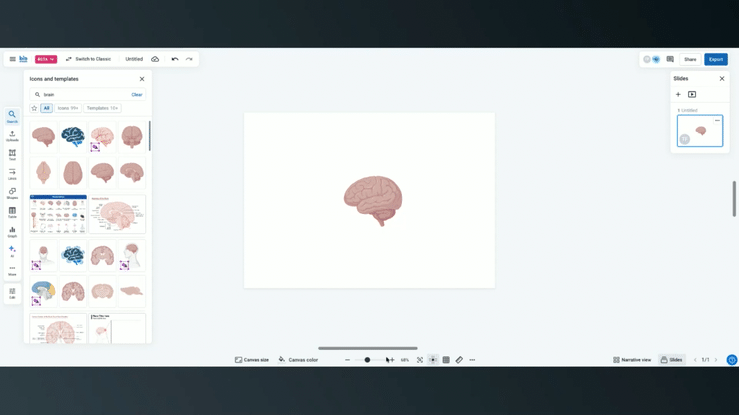Image resolution: width=739 pixels, height=415 pixels.
Task: Open the Lines tool in sidebar
Action: click(x=12, y=173)
